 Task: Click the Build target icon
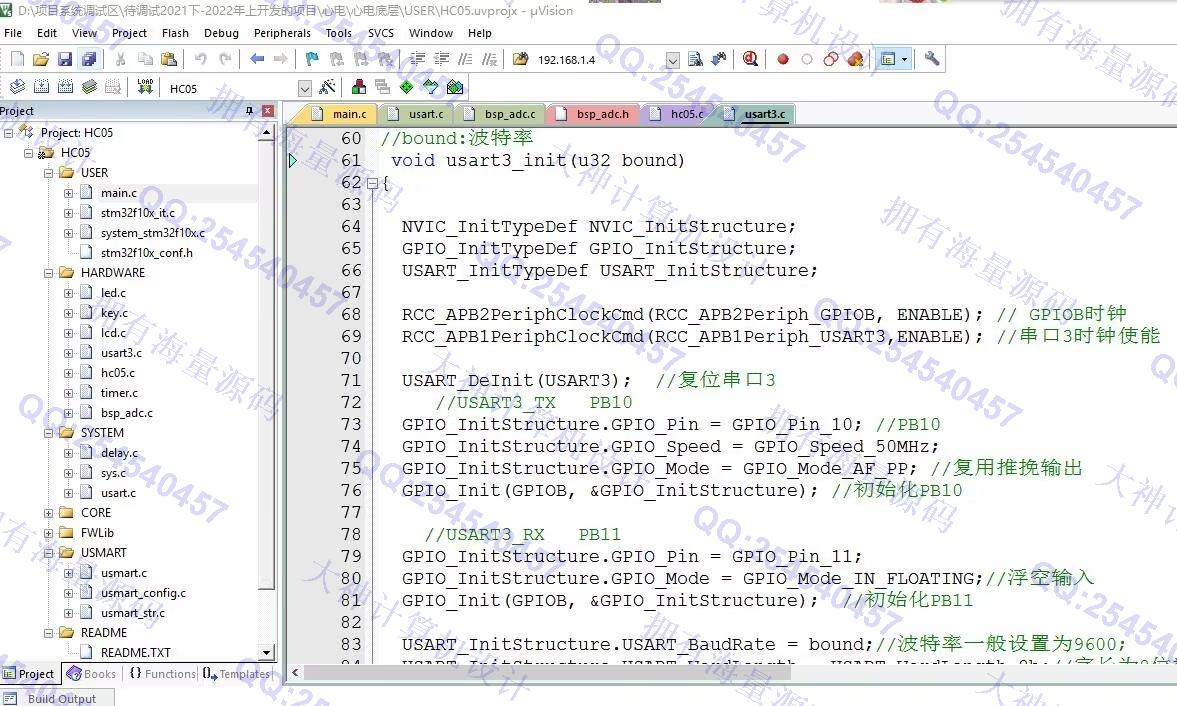coord(41,87)
